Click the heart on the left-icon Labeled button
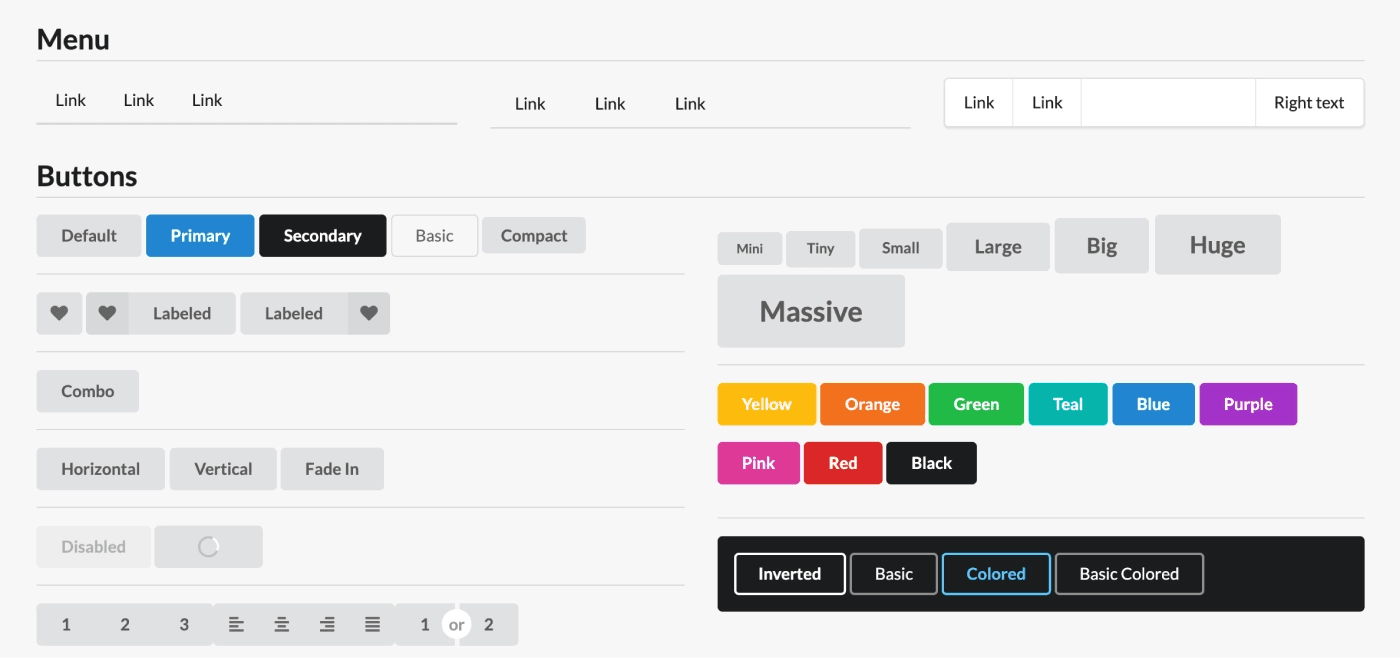Viewport: 1400px width, 658px height. (x=107, y=313)
